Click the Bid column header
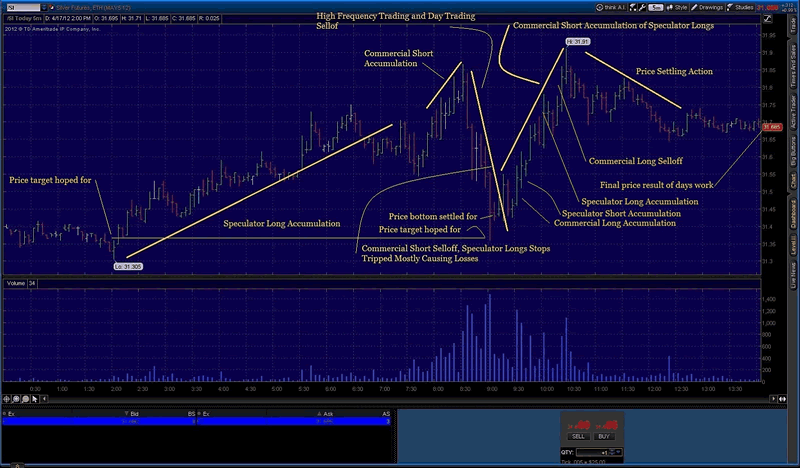Viewport: 800px width, 468px height. 132,412
